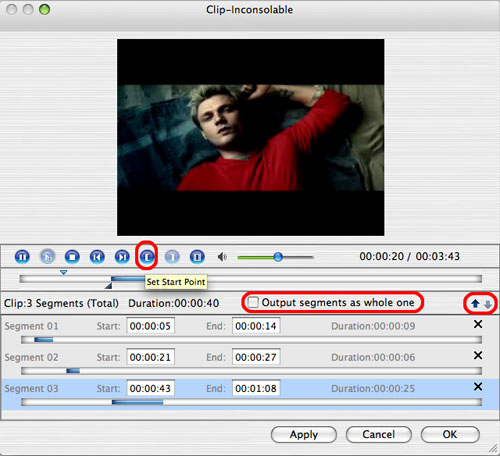Delete Segment 01 with X icon

click(478, 324)
